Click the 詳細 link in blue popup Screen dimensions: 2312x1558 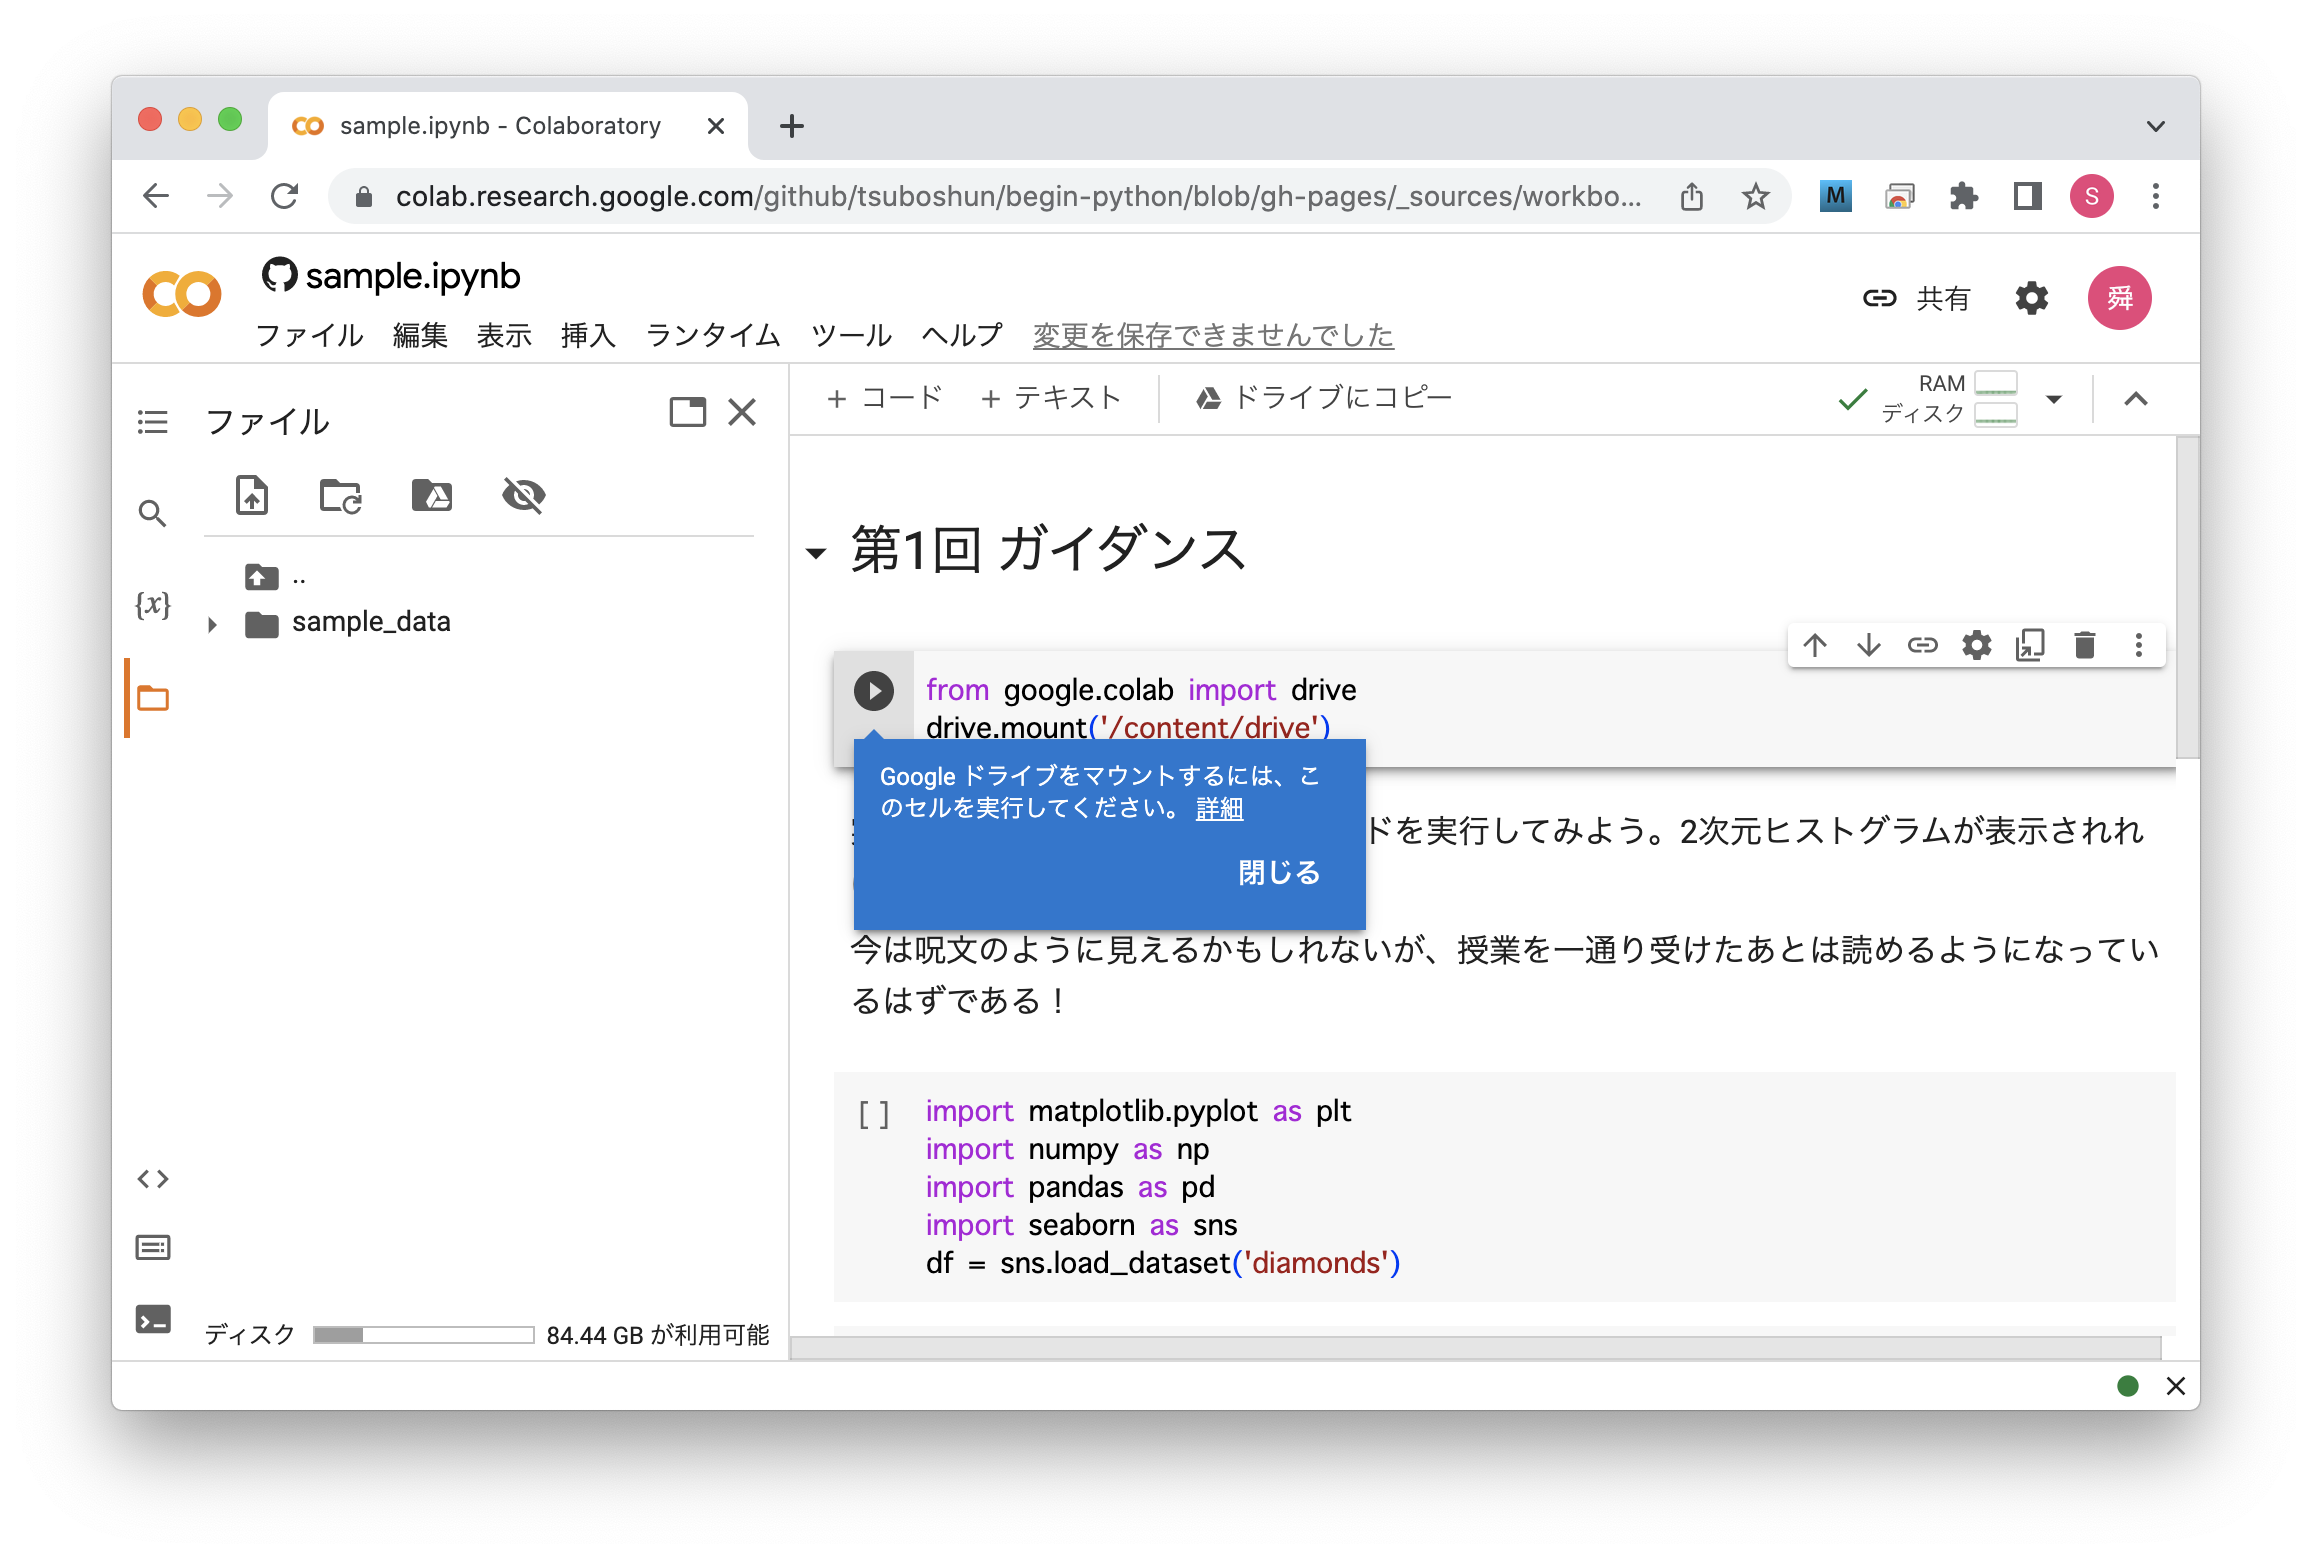[1219, 808]
